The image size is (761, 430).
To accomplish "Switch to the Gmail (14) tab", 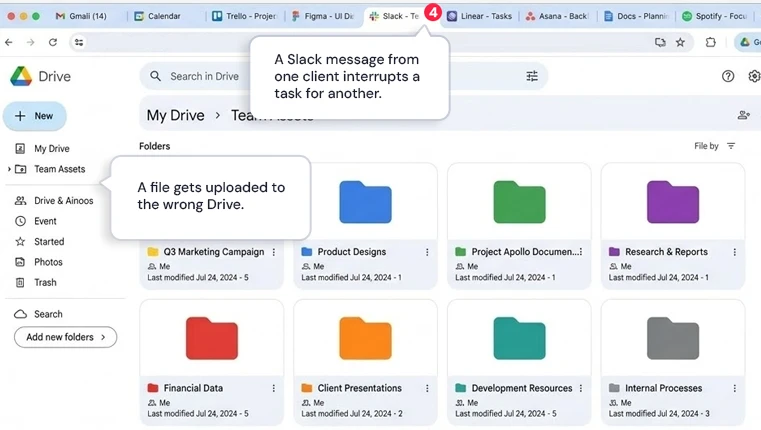I will coord(80,16).
